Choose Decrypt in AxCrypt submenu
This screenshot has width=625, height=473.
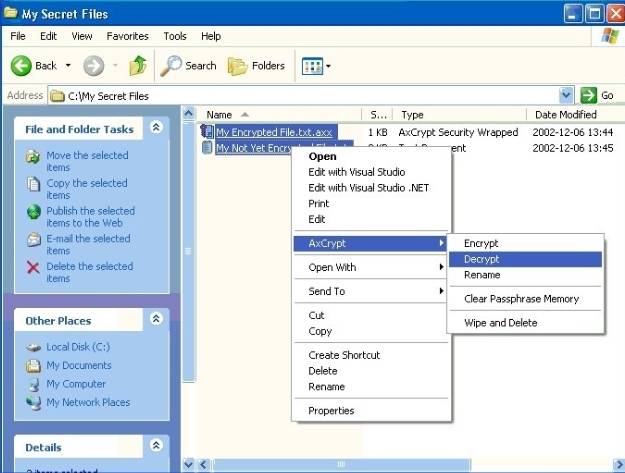525,259
